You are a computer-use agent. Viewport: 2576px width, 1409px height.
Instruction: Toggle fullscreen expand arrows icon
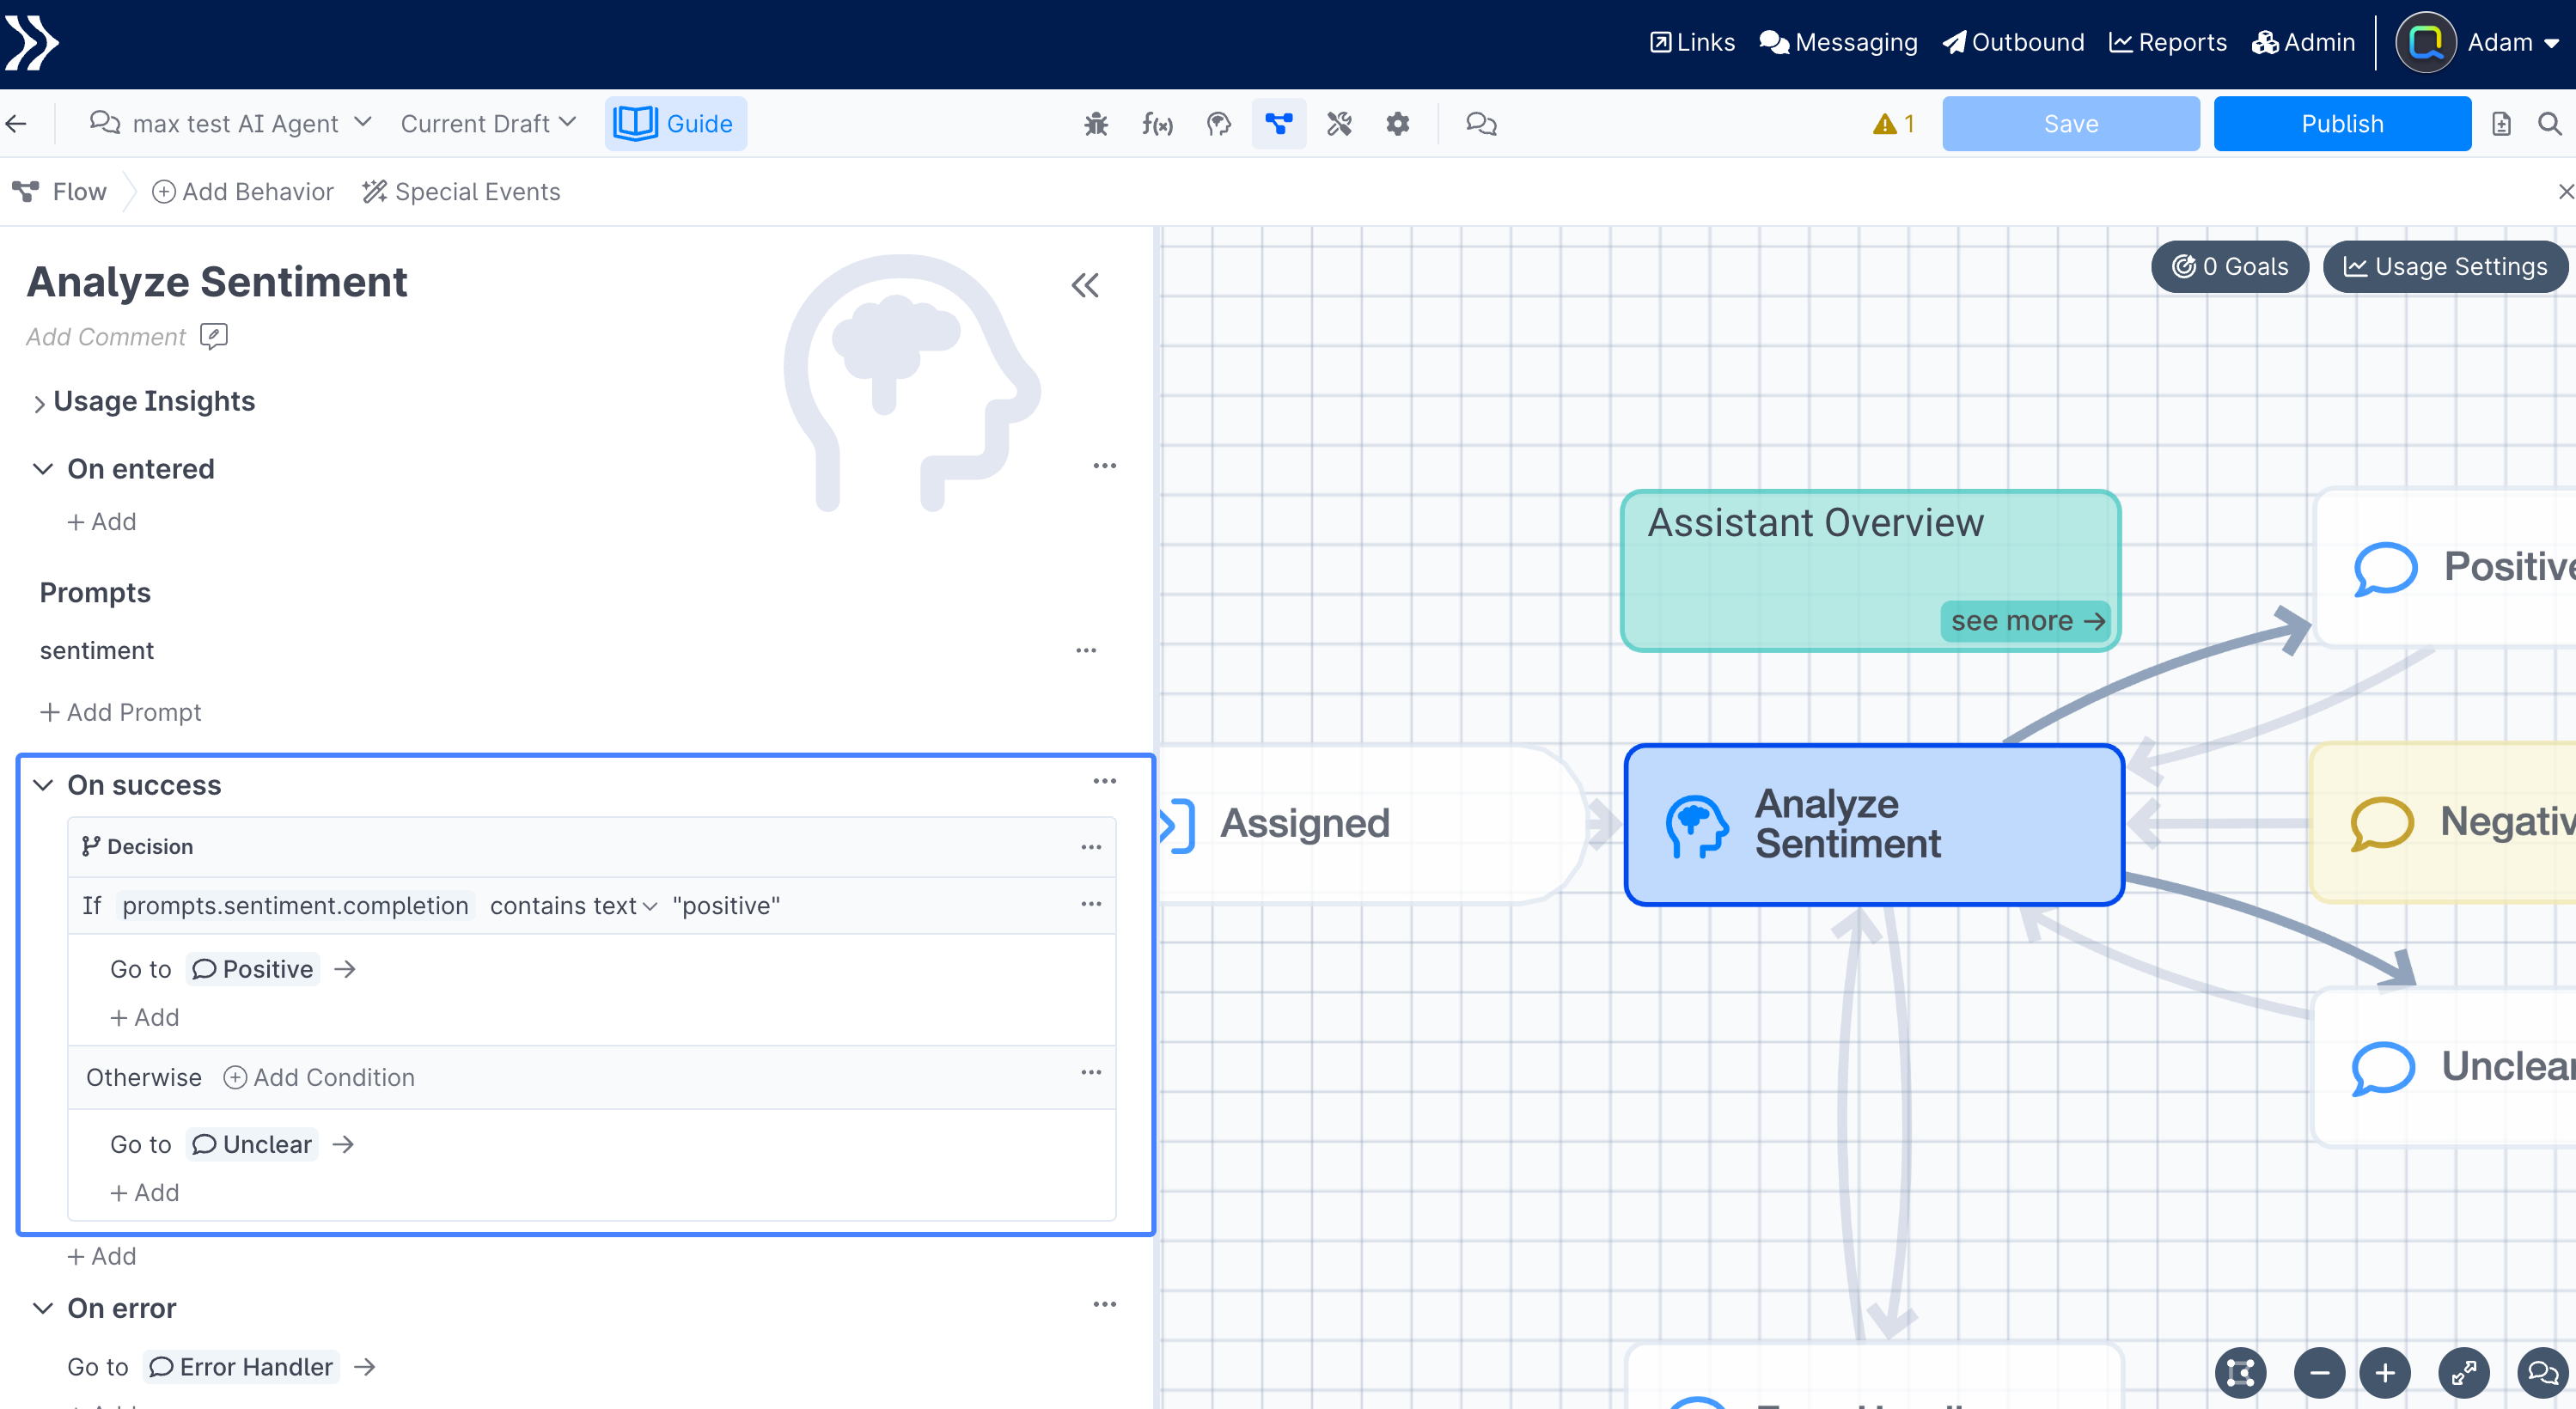(2464, 1372)
